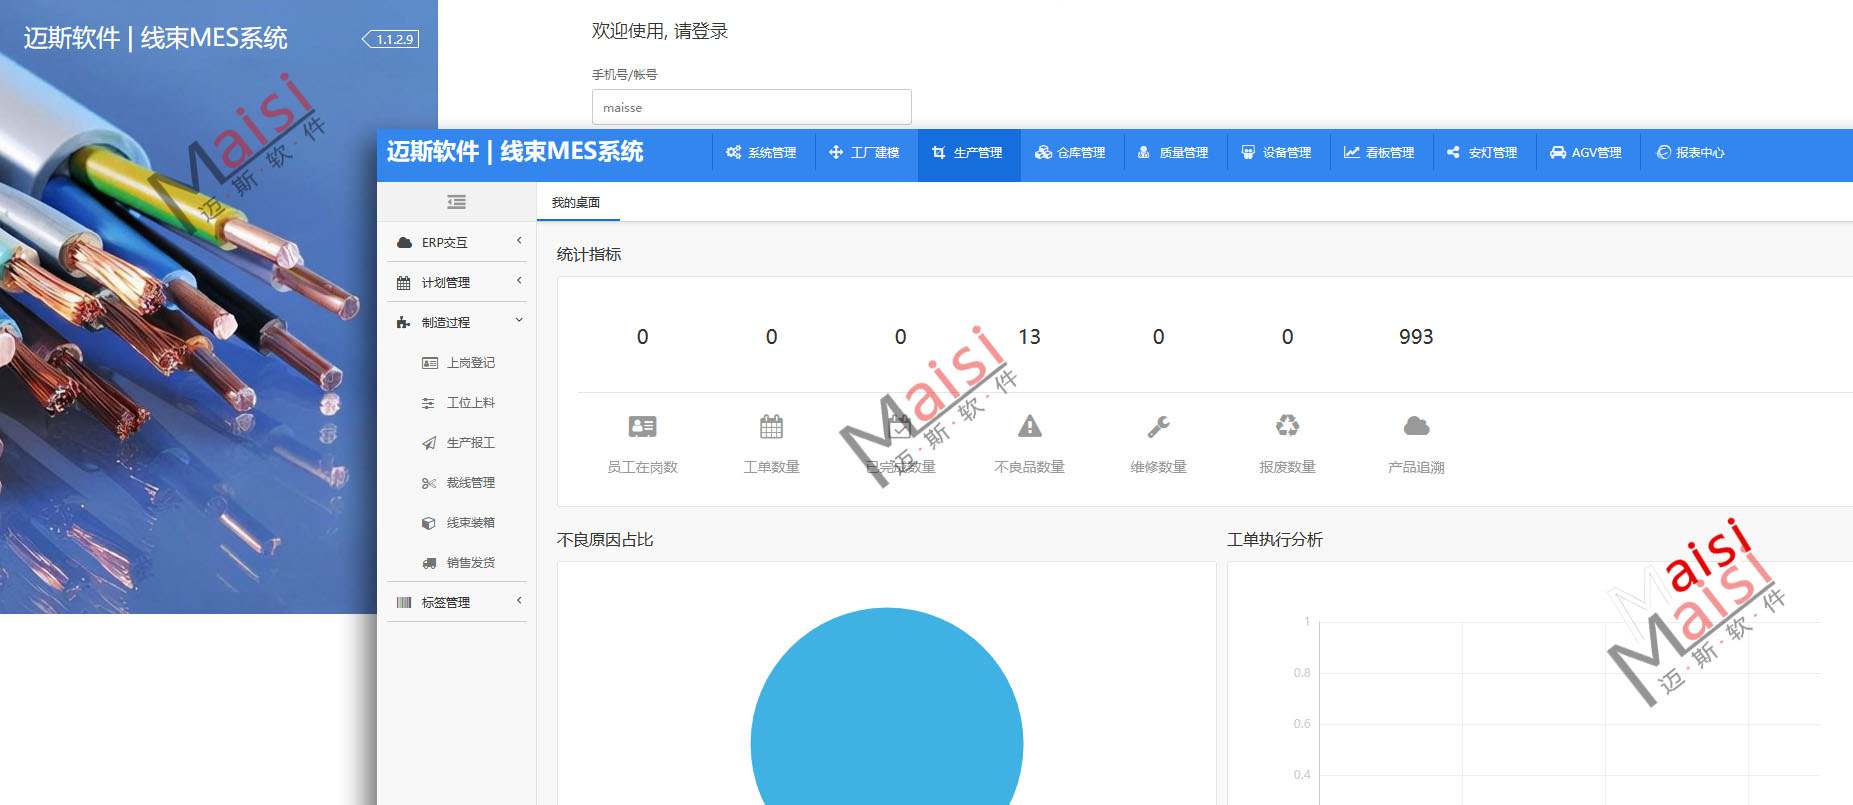Open 裁线管理 via its scissors icon
This screenshot has height=805, width=1853.
429,483
